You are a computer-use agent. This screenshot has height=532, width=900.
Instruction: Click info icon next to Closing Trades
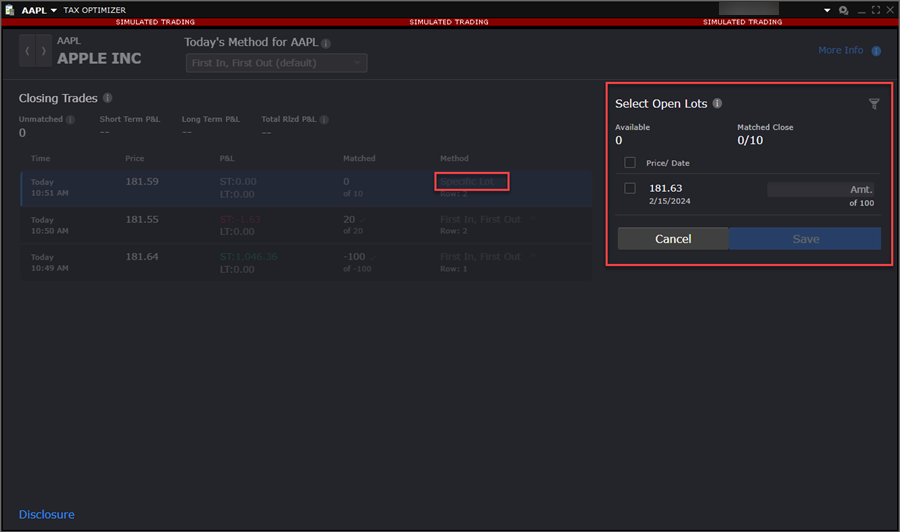pyautogui.click(x=107, y=98)
